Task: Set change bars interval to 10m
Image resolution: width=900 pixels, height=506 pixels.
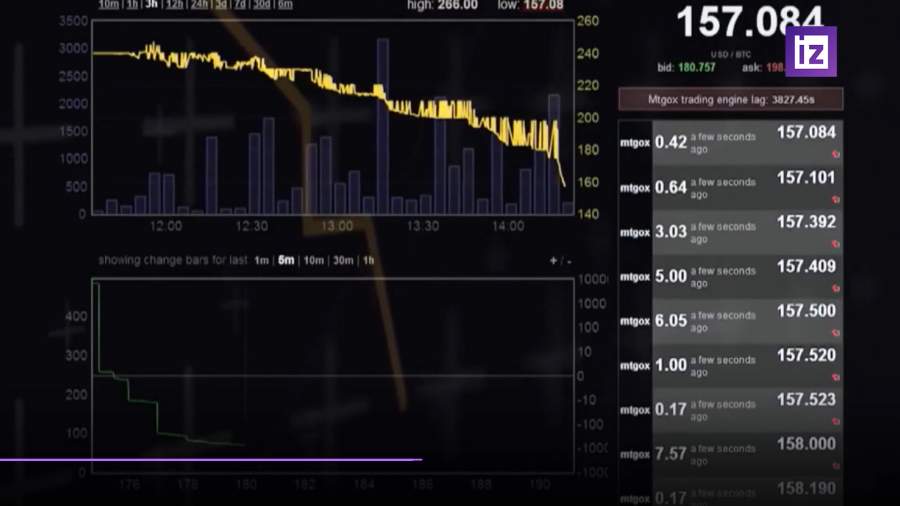Action: point(313,260)
